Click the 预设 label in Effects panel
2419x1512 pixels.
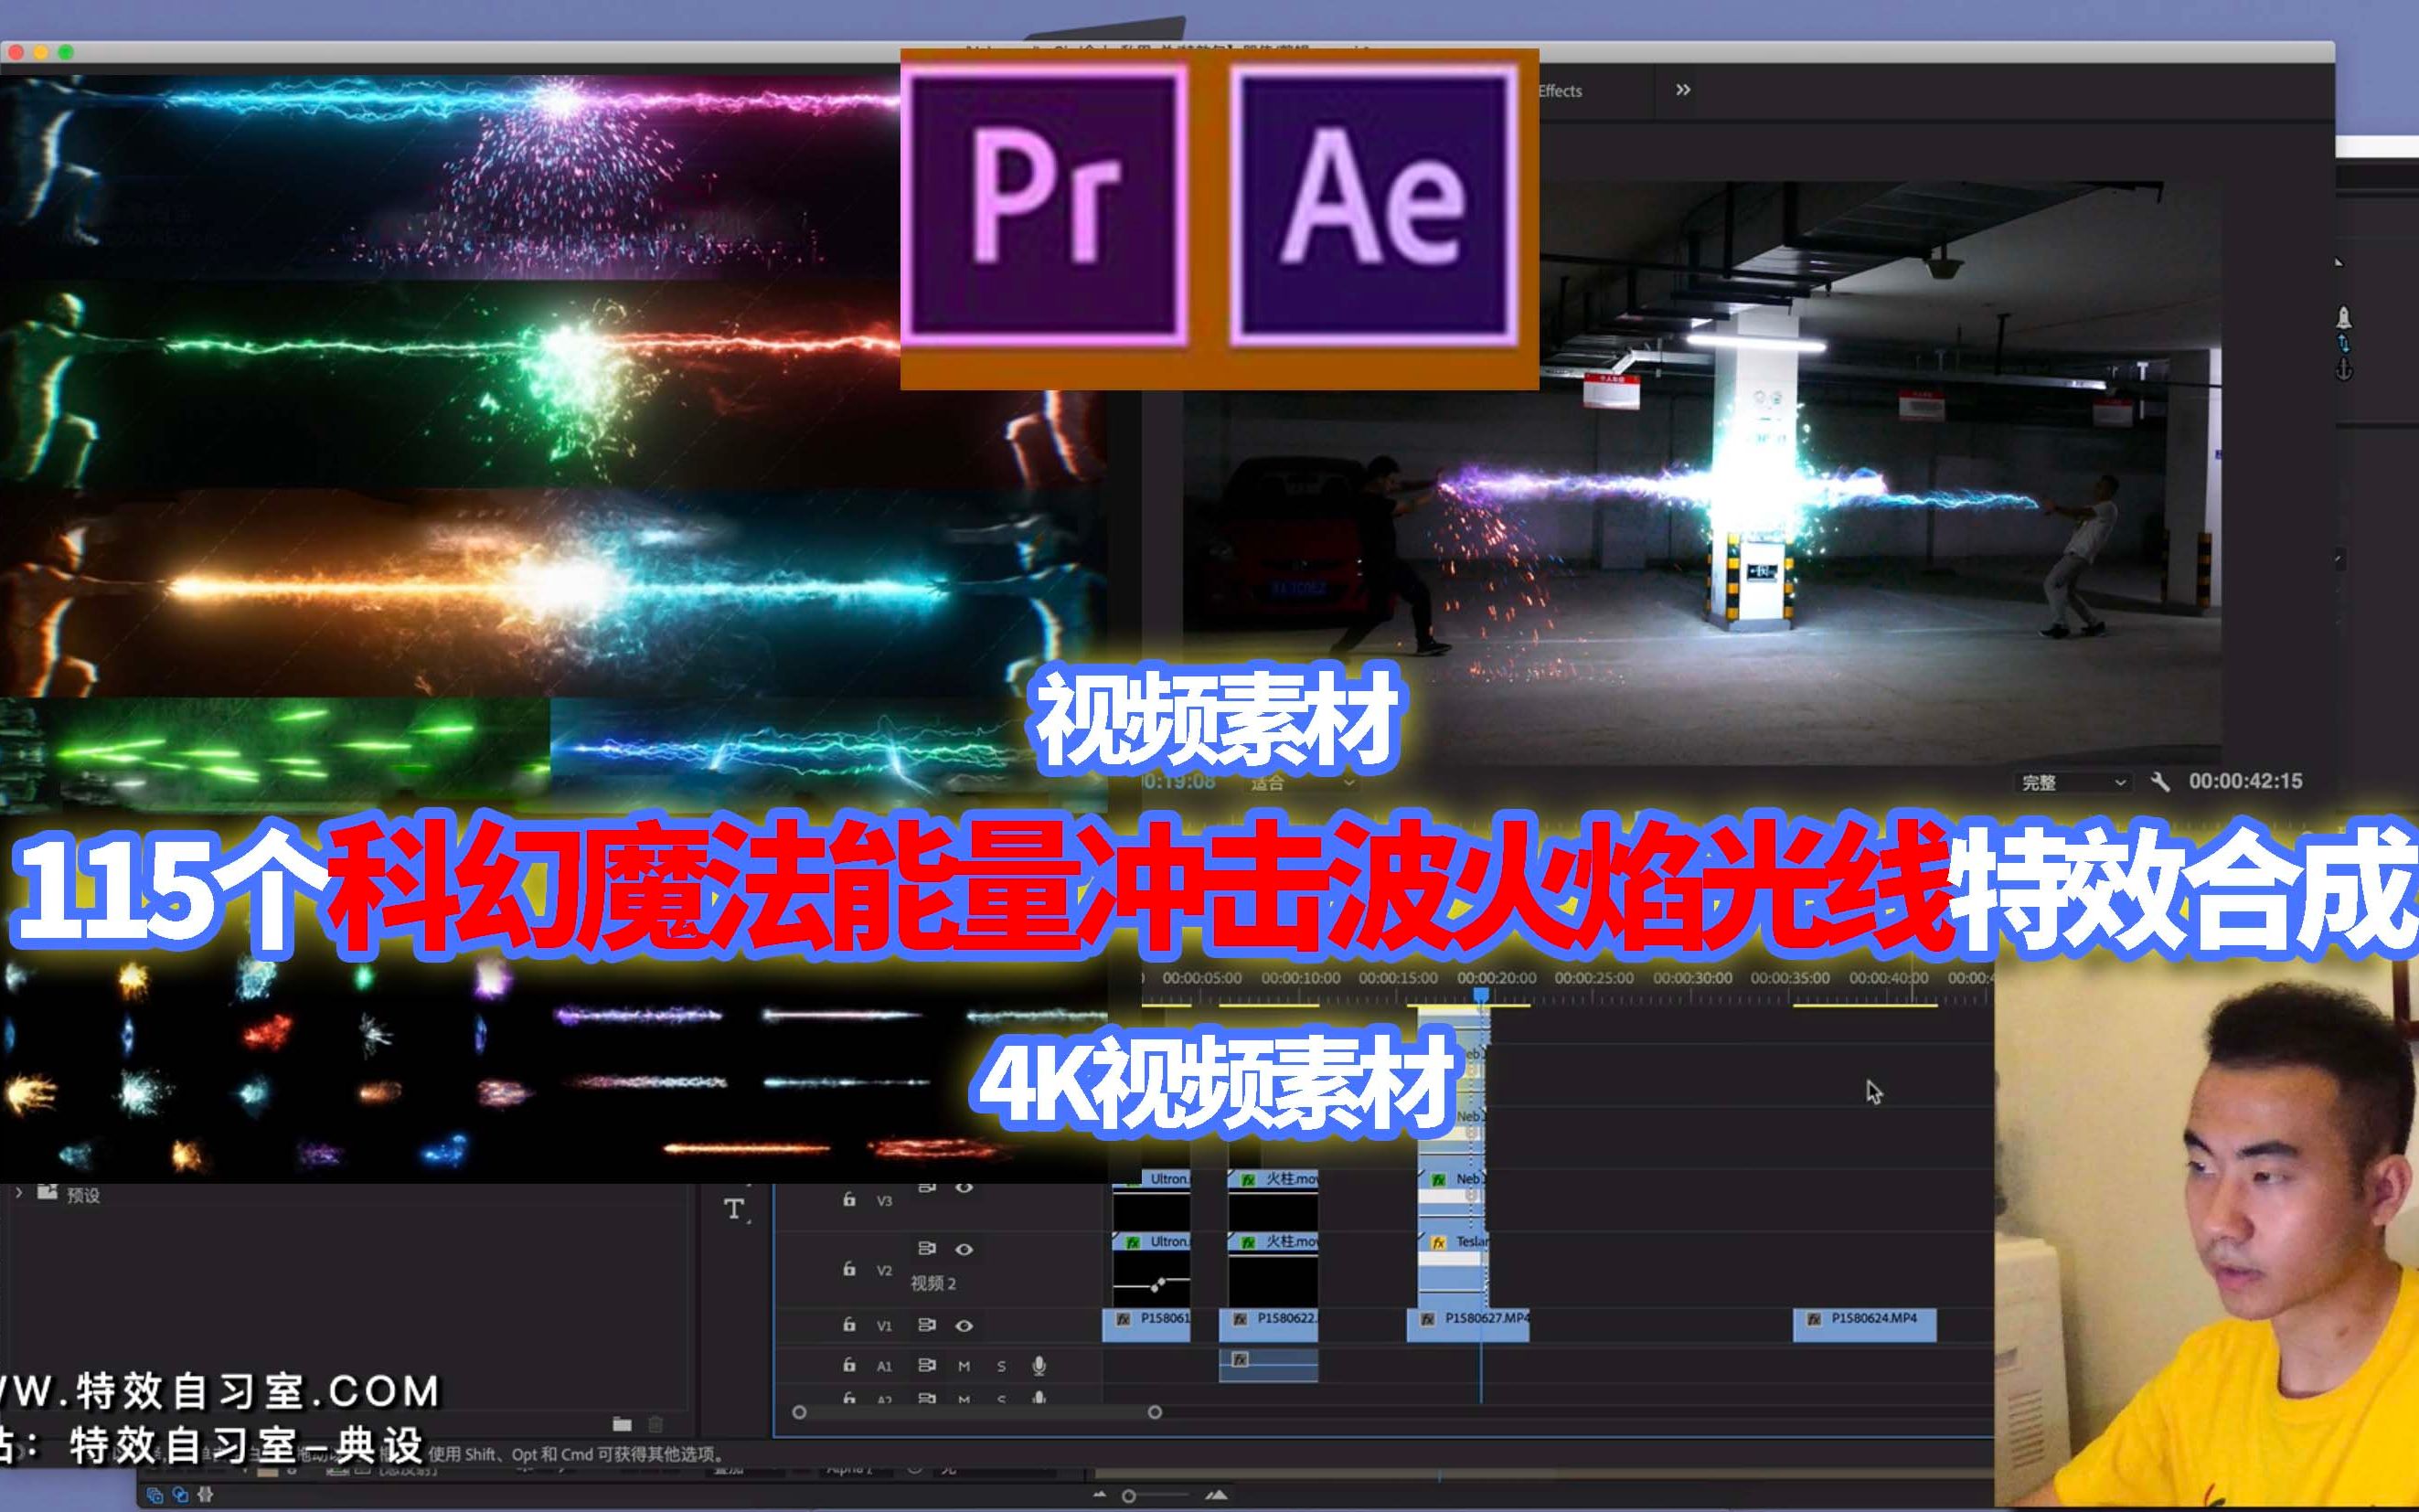pyautogui.click(x=83, y=1195)
